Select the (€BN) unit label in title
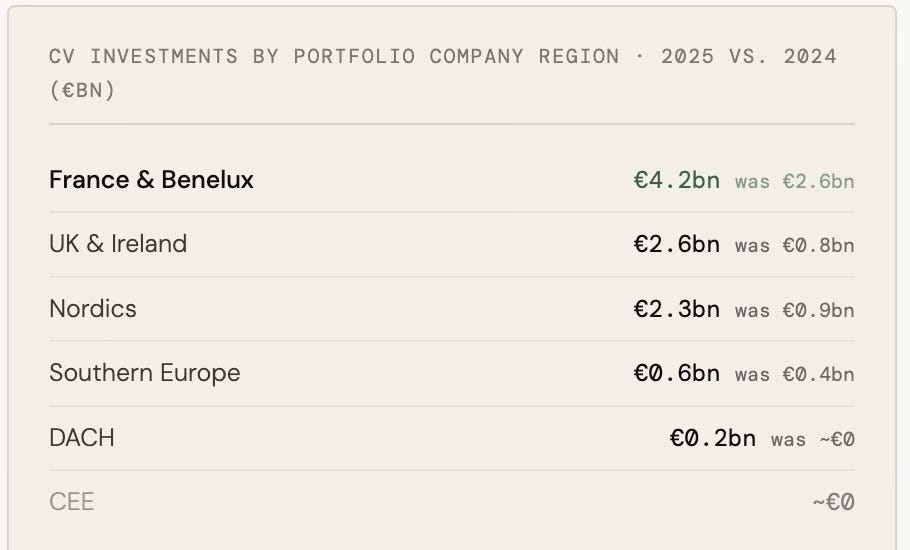The image size is (910, 550). click(x=82, y=90)
